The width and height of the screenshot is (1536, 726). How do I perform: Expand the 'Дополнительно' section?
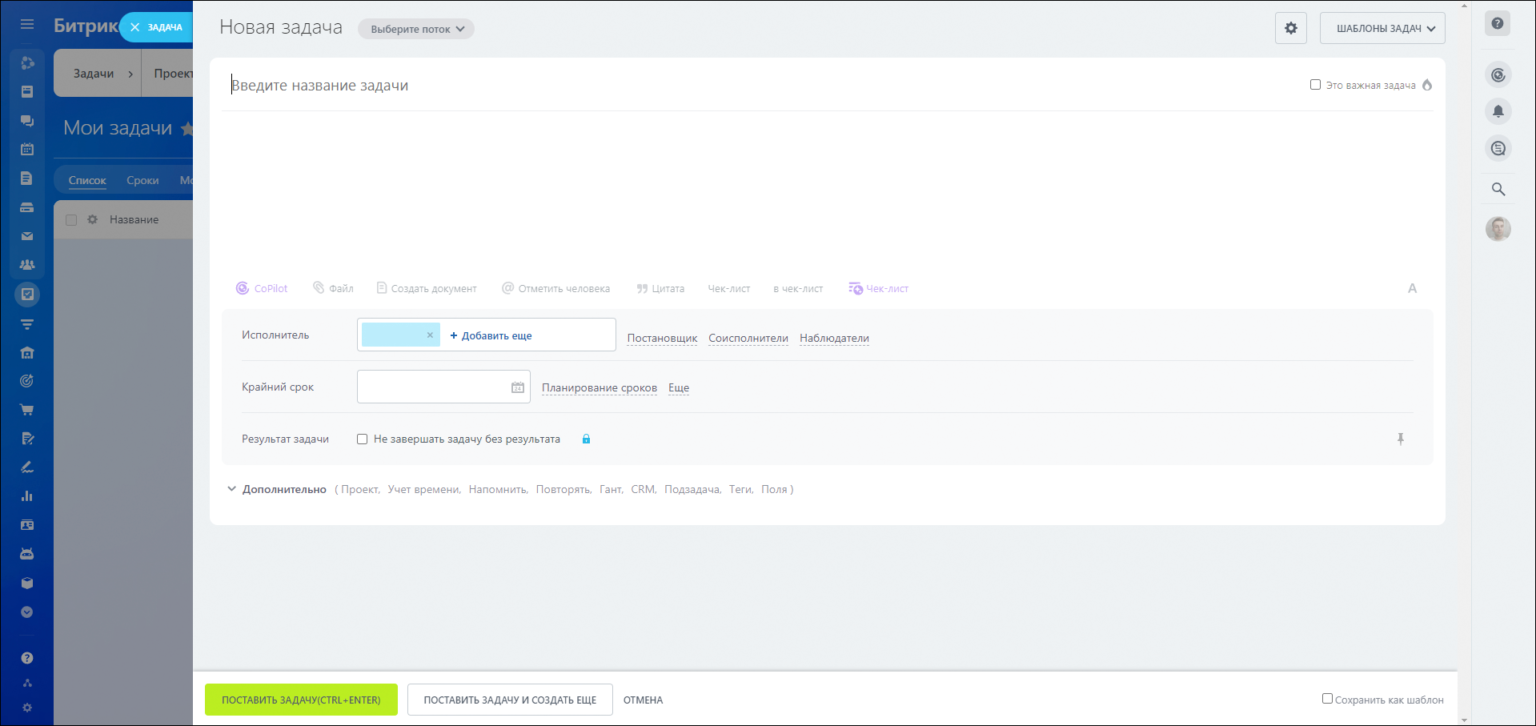(276, 489)
